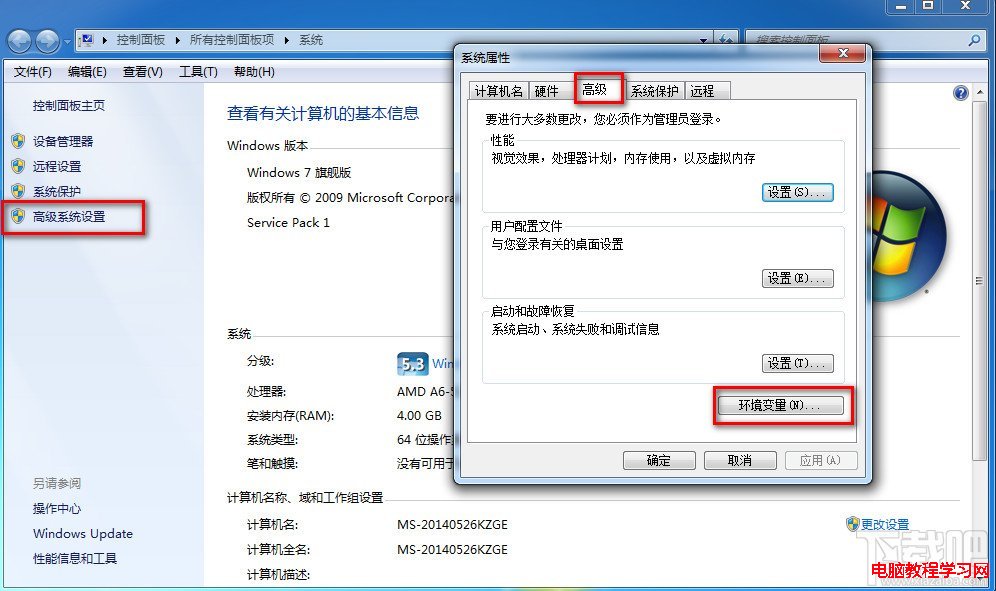Image resolution: width=996 pixels, height=591 pixels.
Task: Open the 高级系统设置 link
Action: tap(69, 217)
